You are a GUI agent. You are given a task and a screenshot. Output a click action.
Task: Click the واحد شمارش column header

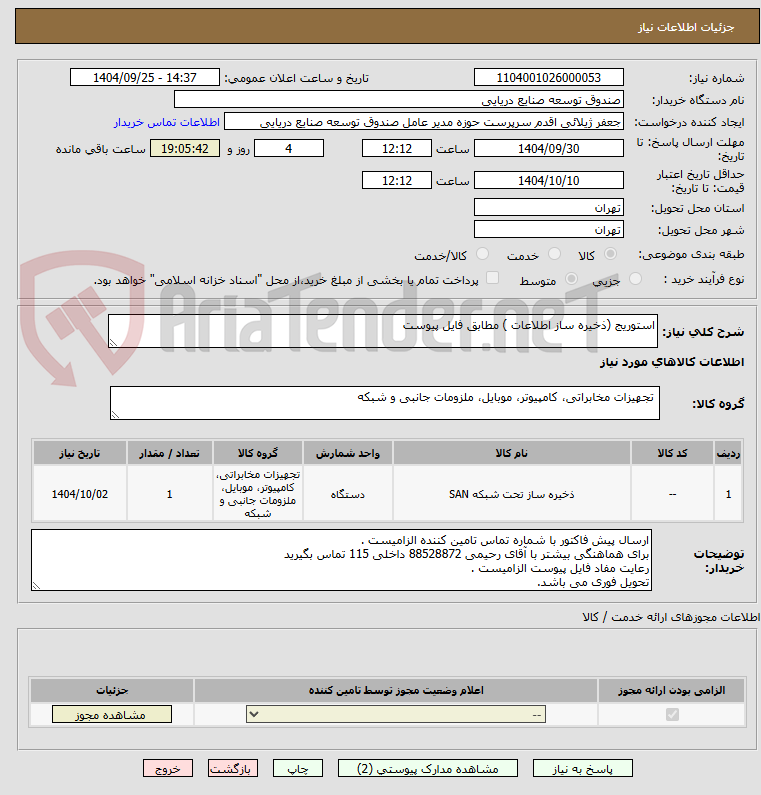(348, 453)
